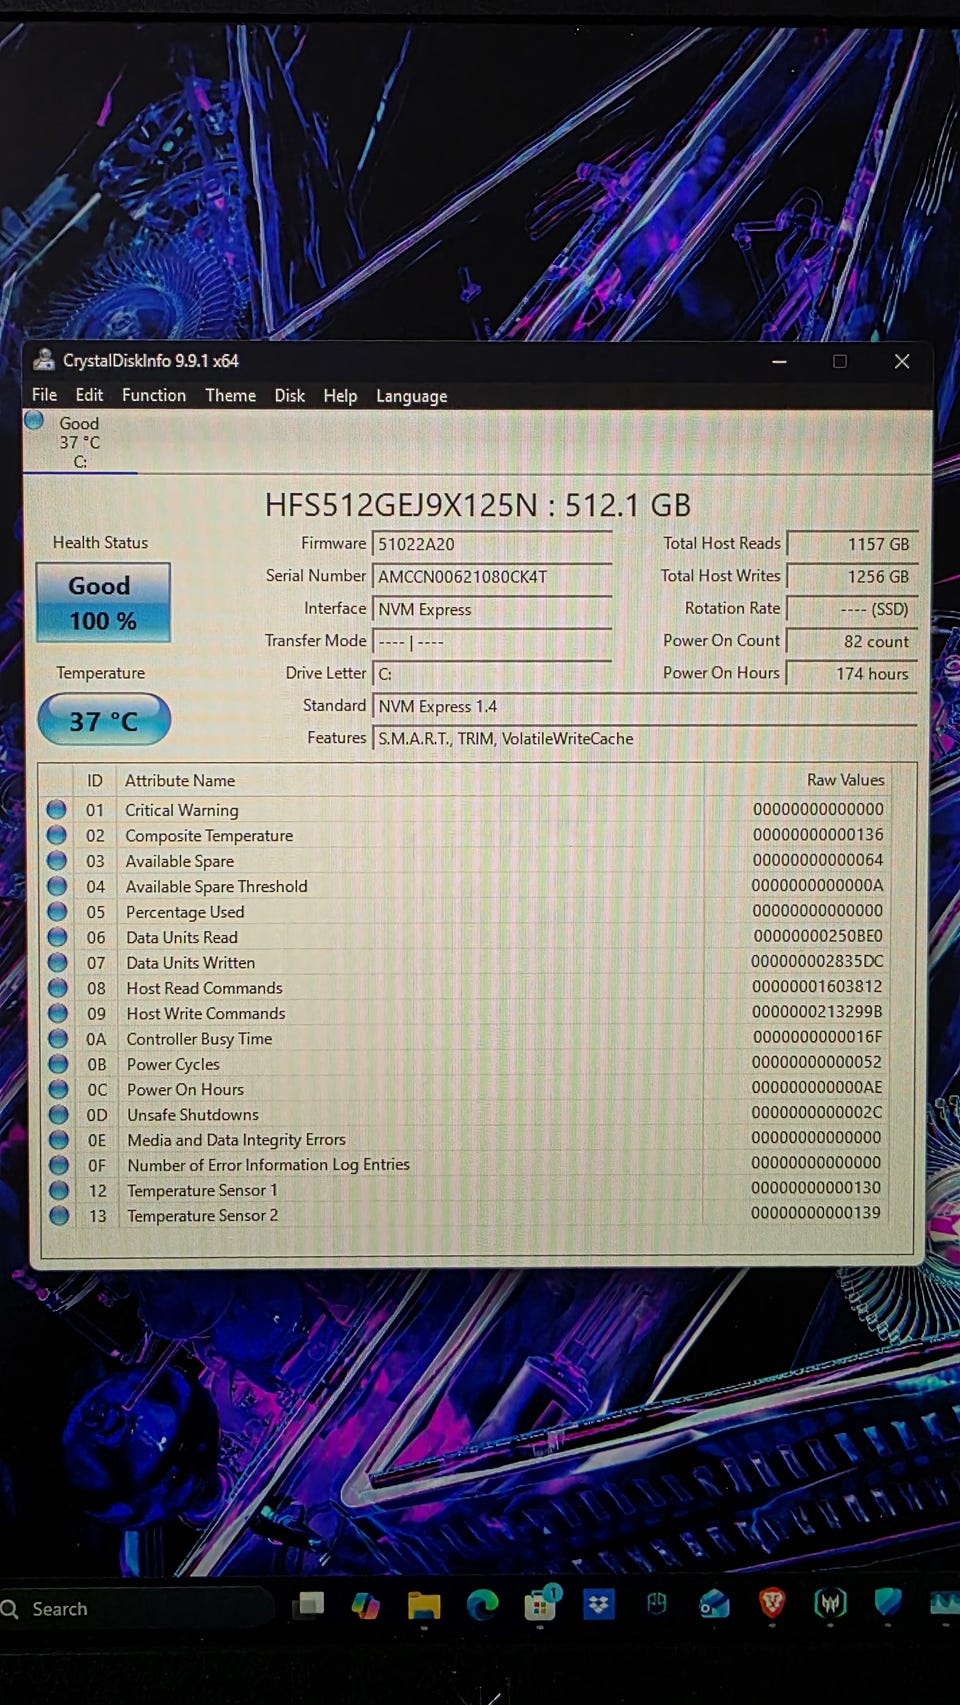Open the Disk menu
This screenshot has width=960, height=1705.
[x=290, y=395]
